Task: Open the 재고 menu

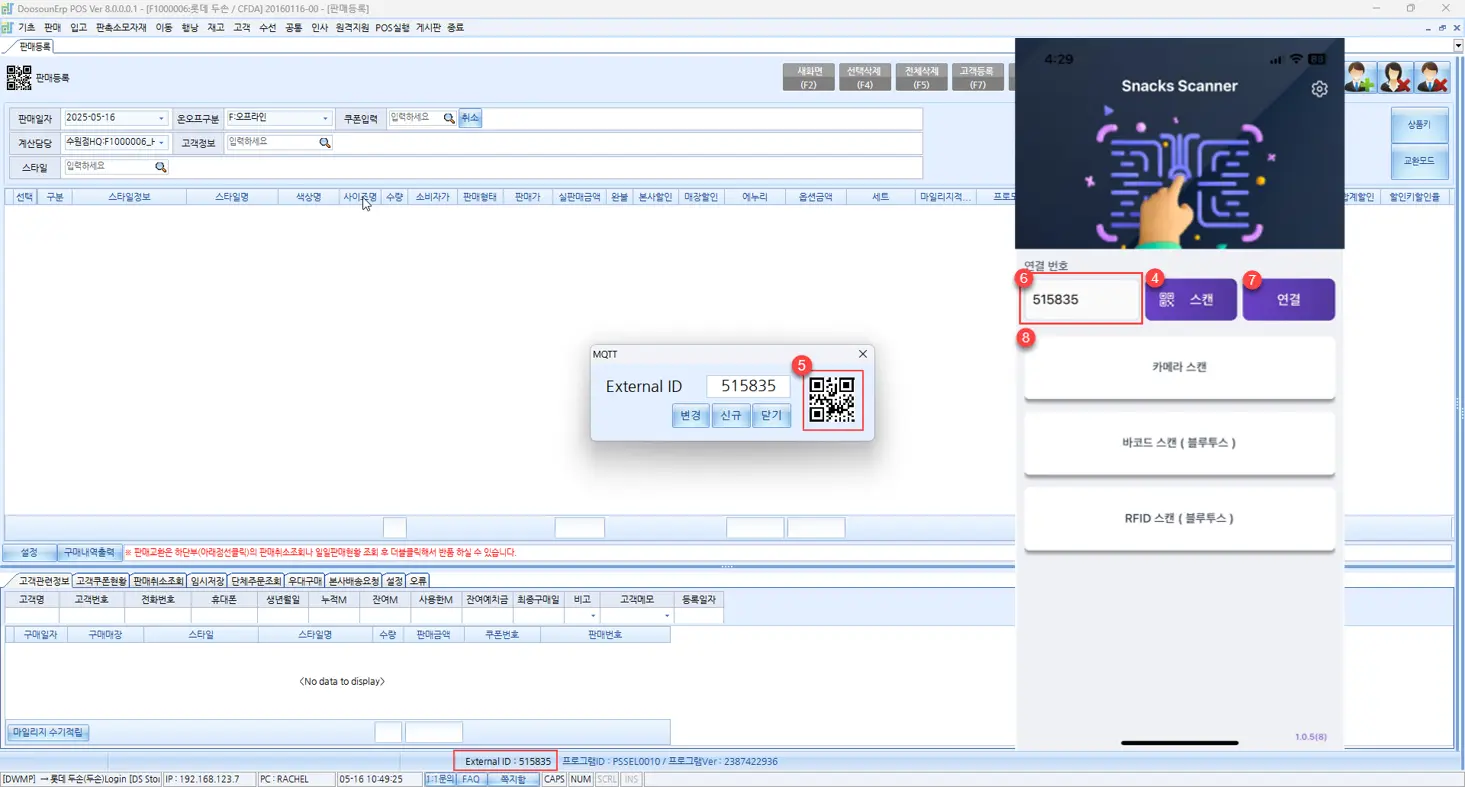Action: coord(216,28)
